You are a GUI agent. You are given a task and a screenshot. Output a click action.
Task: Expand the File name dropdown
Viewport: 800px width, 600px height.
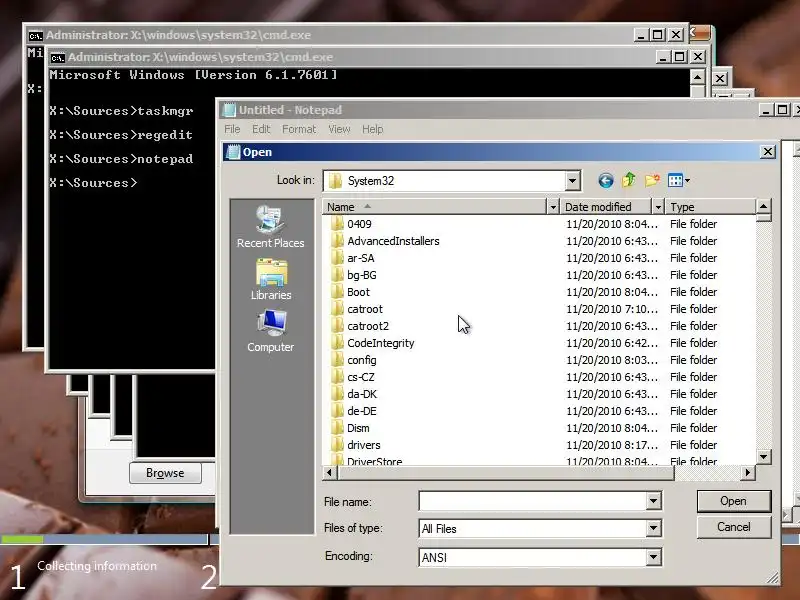coord(653,501)
